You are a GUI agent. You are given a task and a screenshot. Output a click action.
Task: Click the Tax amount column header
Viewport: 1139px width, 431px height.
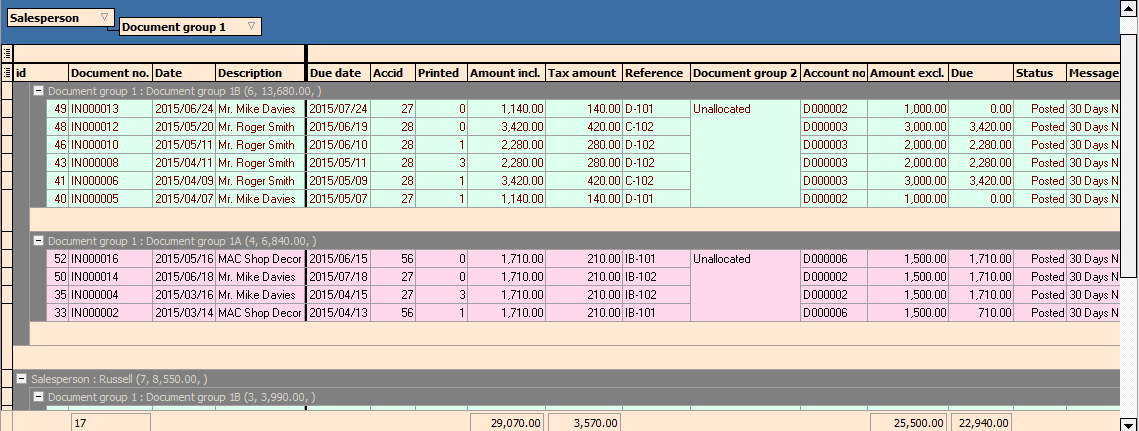pos(583,73)
